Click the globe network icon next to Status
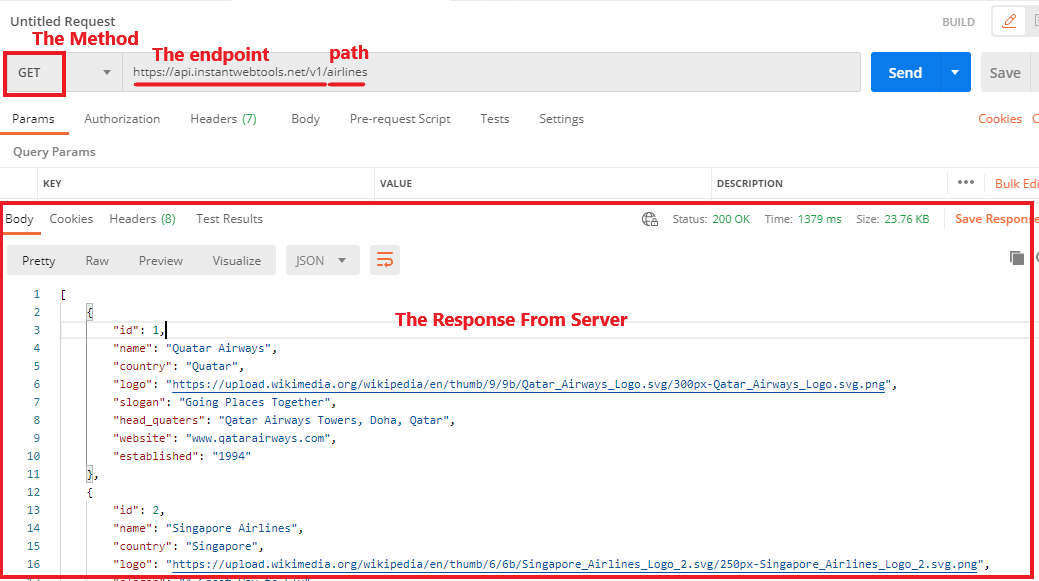The width and height of the screenshot is (1039, 581). (650, 219)
